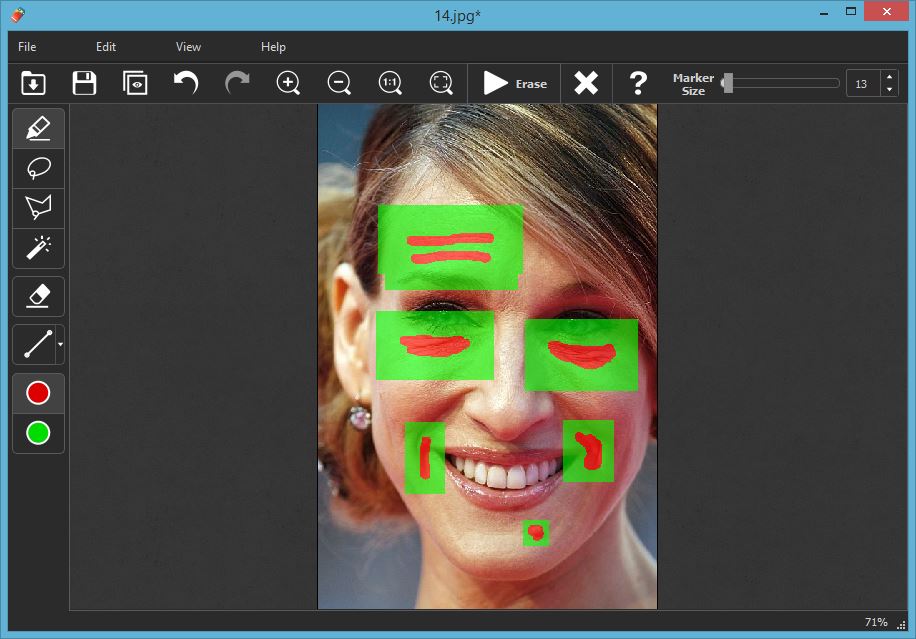
Task: Switch to the Eraser tool
Action: click(37, 296)
